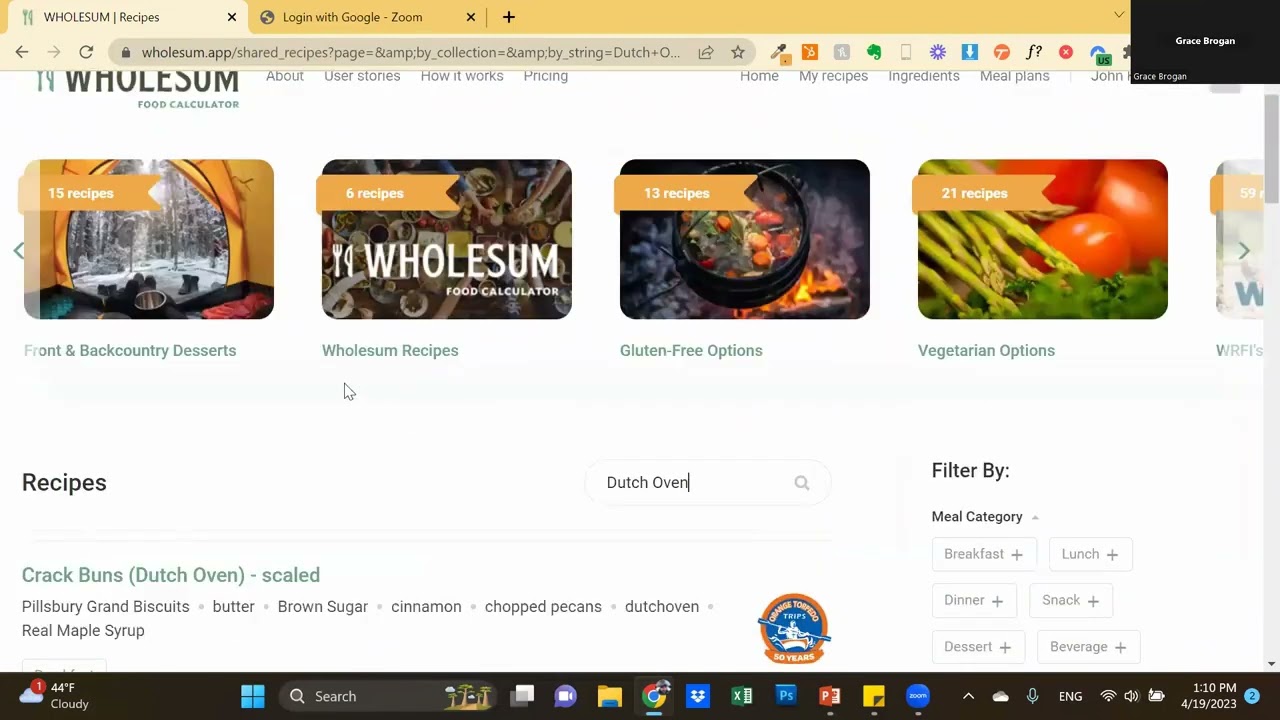Screen dimensions: 1280x720
Task: Toggle the Beverage meal category filter
Action: [x=1088, y=647]
